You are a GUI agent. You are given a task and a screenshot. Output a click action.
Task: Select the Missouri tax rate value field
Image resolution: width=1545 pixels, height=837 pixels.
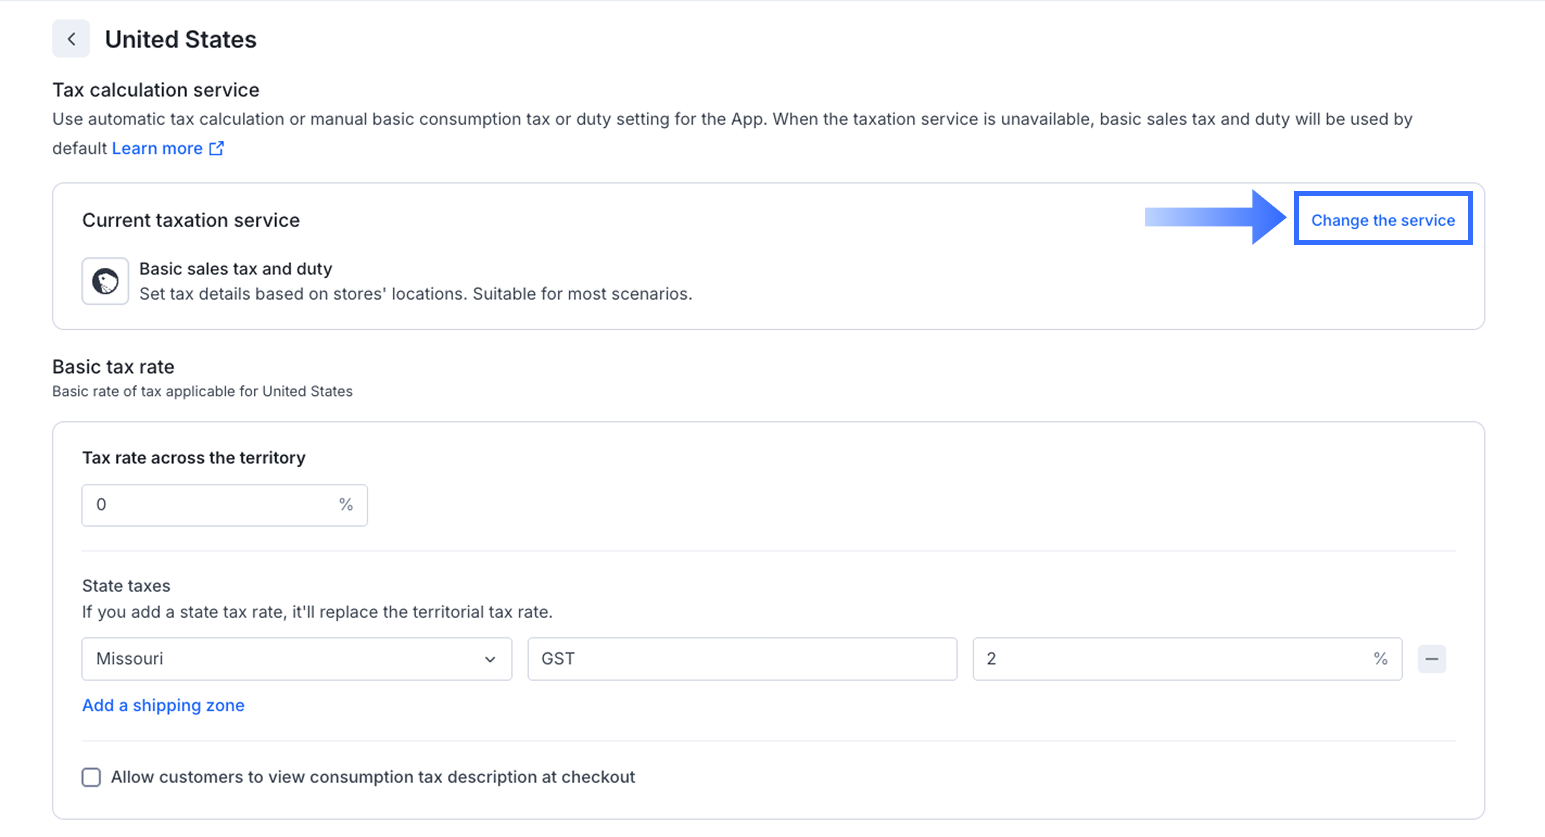click(x=1170, y=659)
